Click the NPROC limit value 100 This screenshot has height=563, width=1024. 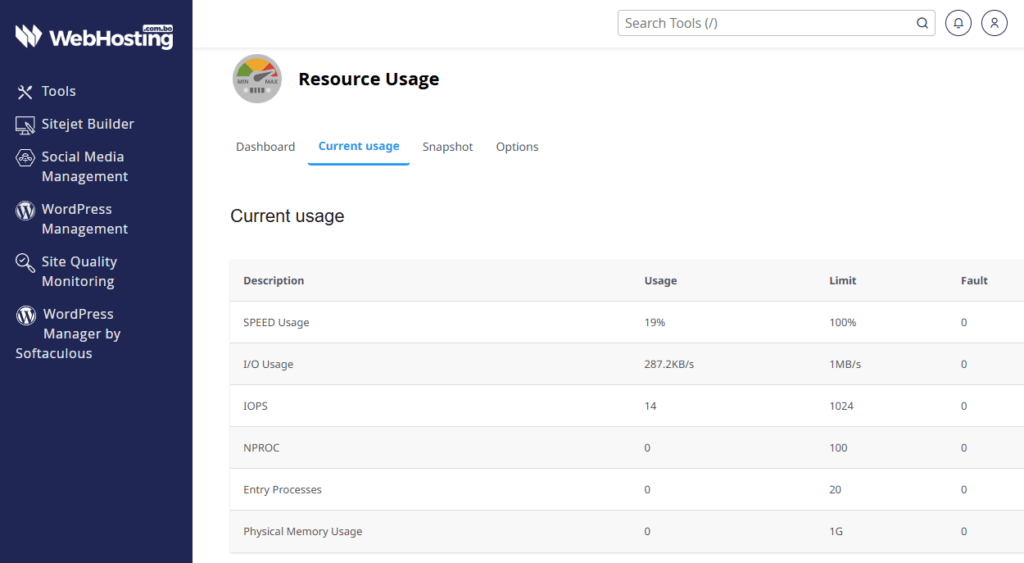coord(838,448)
